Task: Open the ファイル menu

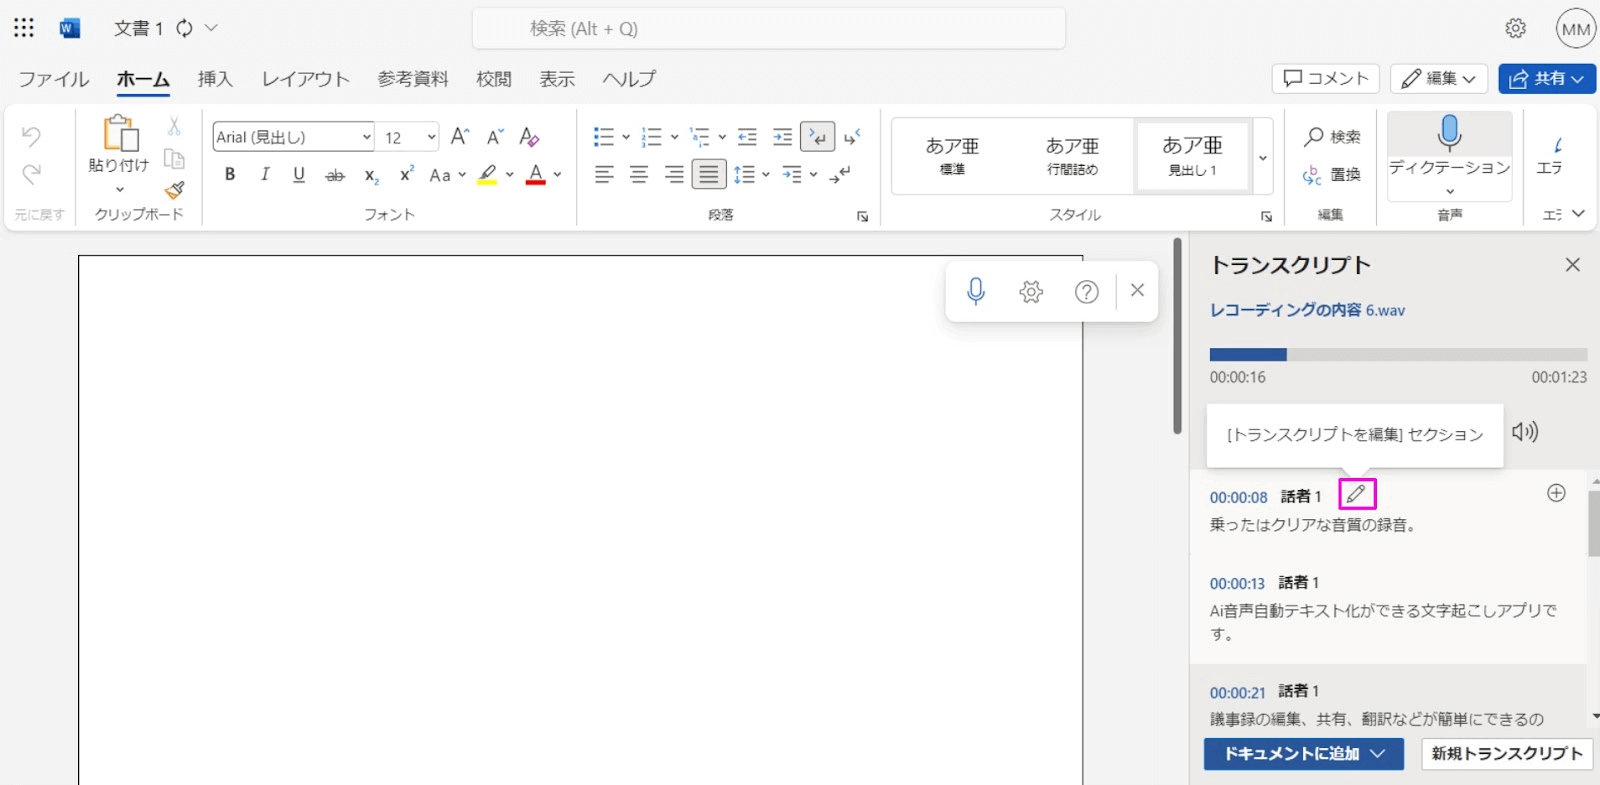Action: (54, 79)
